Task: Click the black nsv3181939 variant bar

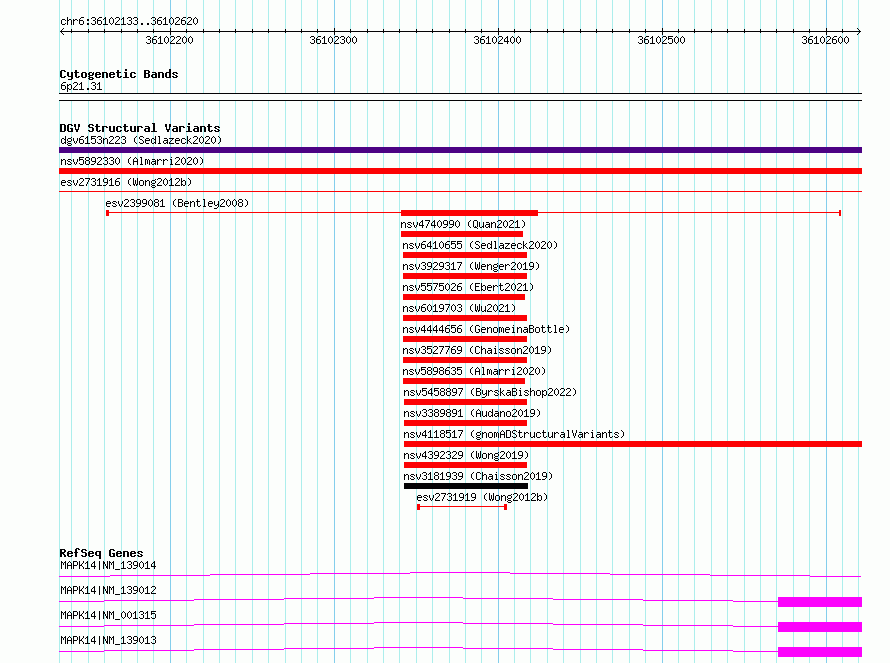Action: (466, 486)
